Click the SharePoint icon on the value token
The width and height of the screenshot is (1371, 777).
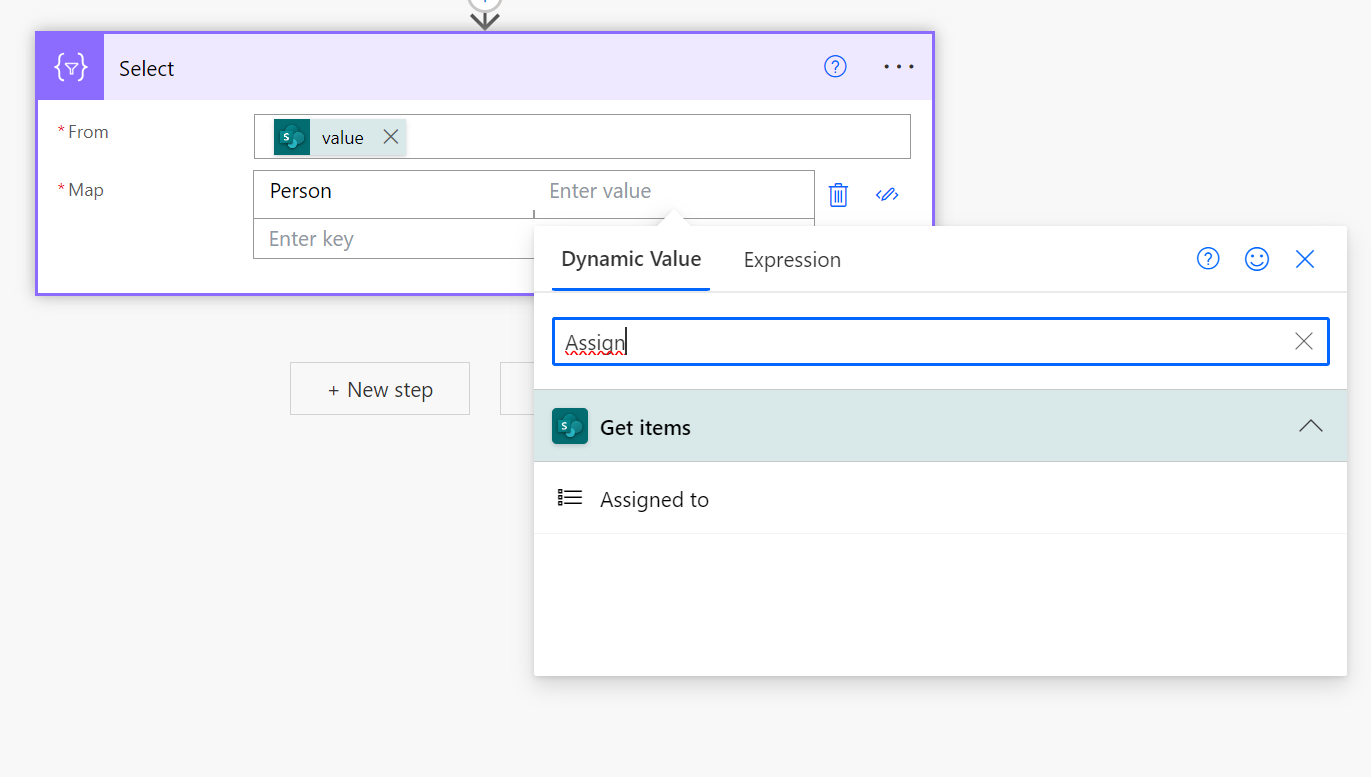(291, 136)
